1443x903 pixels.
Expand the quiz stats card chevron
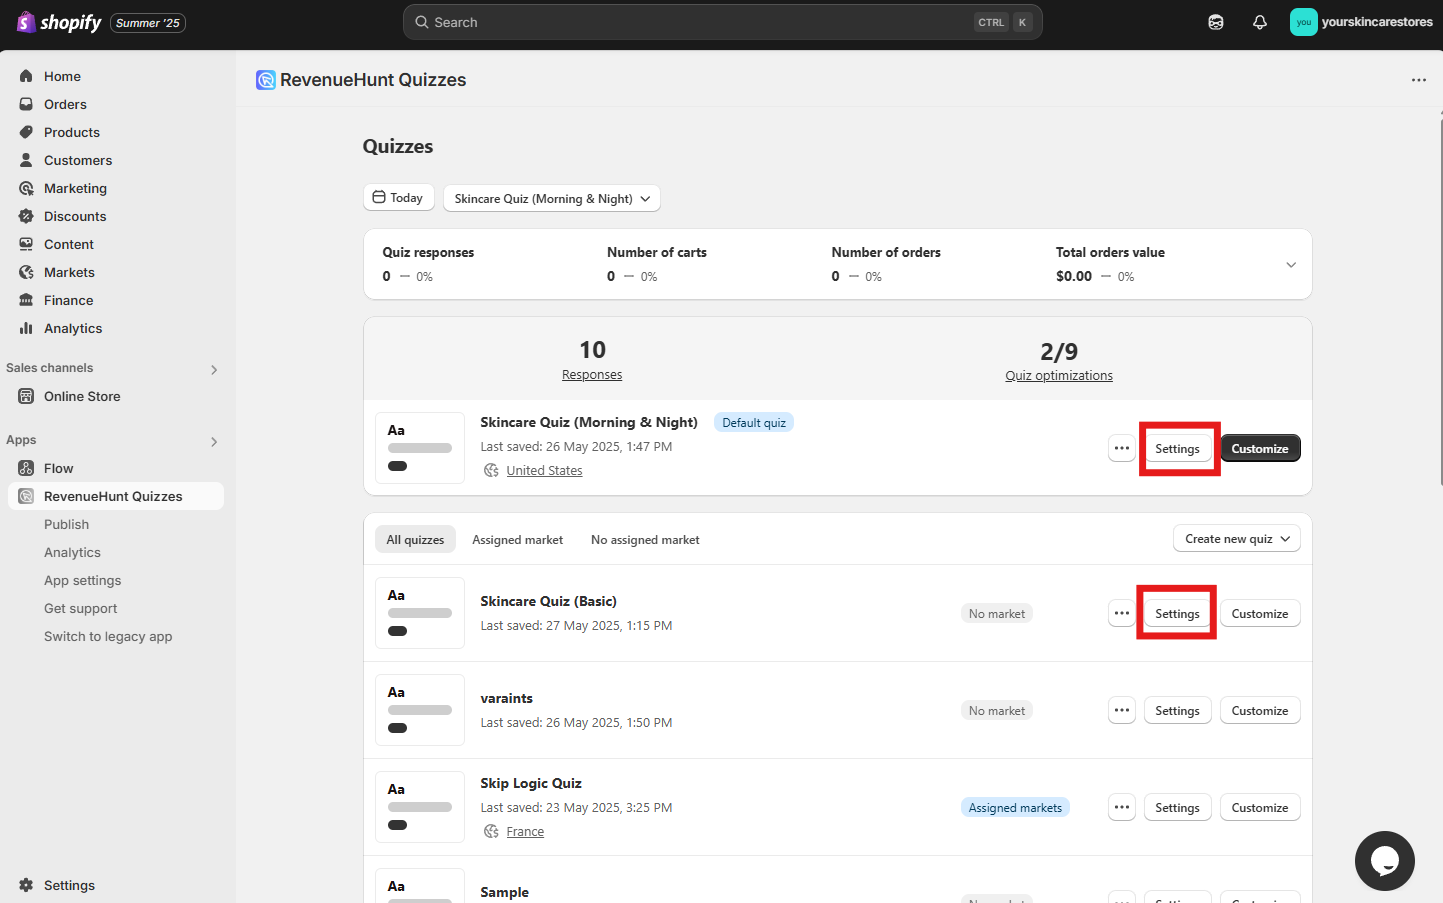coord(1291,264)
